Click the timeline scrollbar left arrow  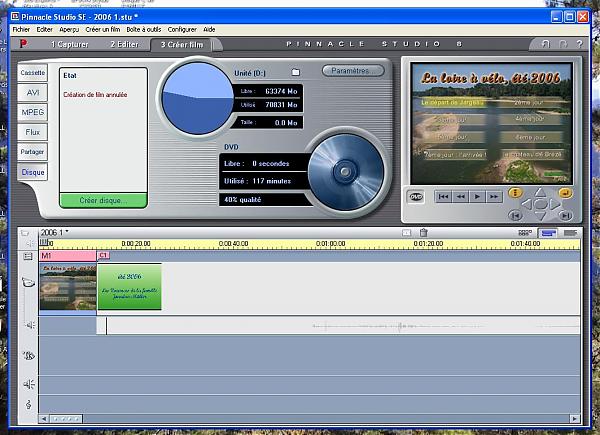[x=44, y=419]
